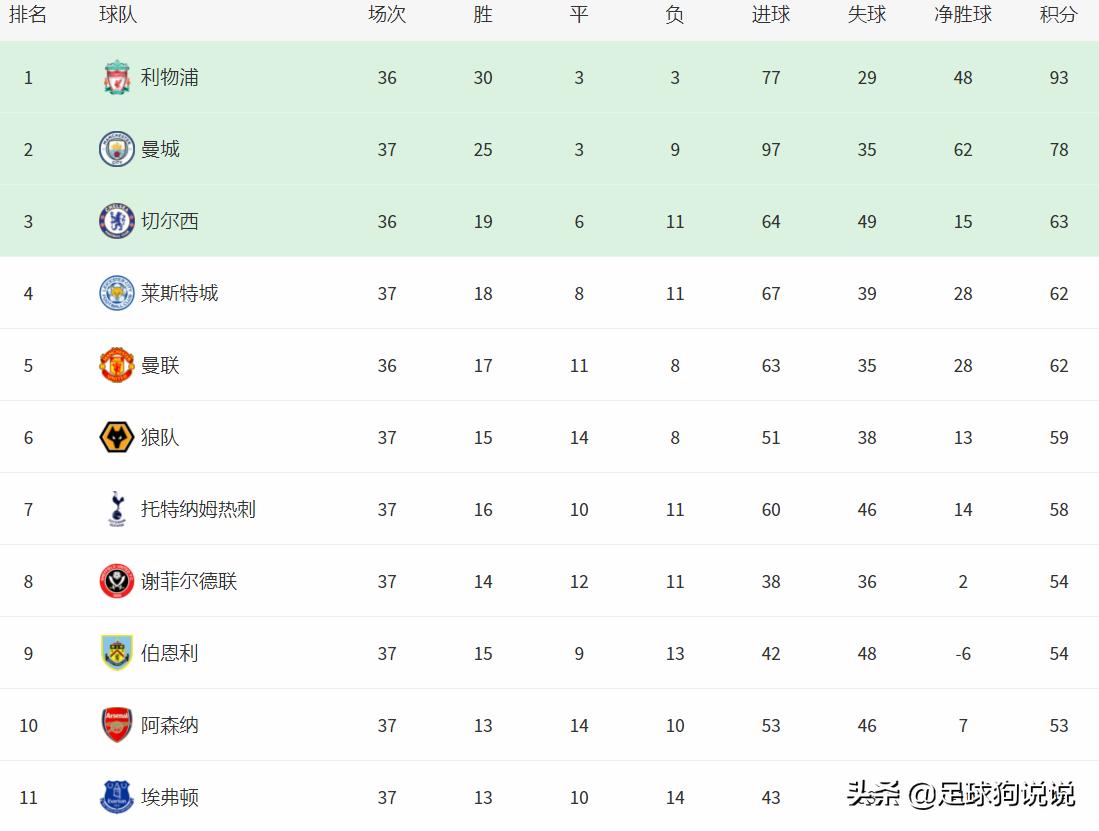
Task: Click the Burnley club crest icon
Action: 117,654
